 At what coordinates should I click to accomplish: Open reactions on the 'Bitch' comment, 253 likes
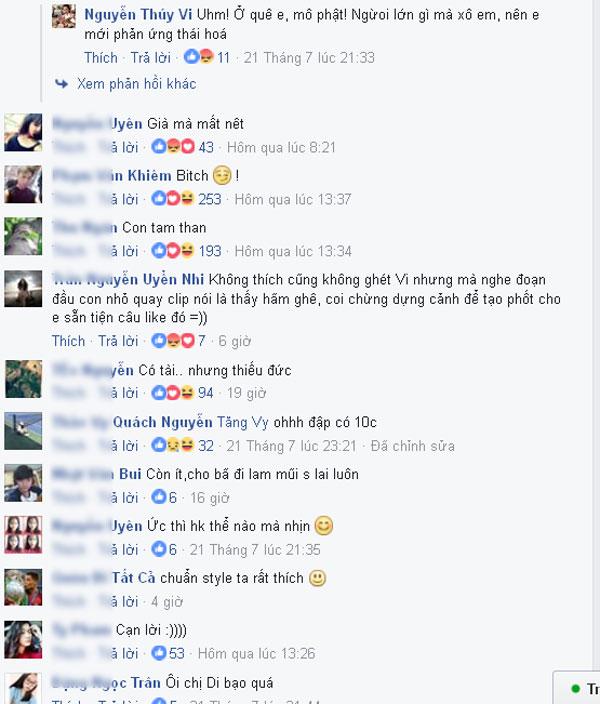tap(186, 199)
